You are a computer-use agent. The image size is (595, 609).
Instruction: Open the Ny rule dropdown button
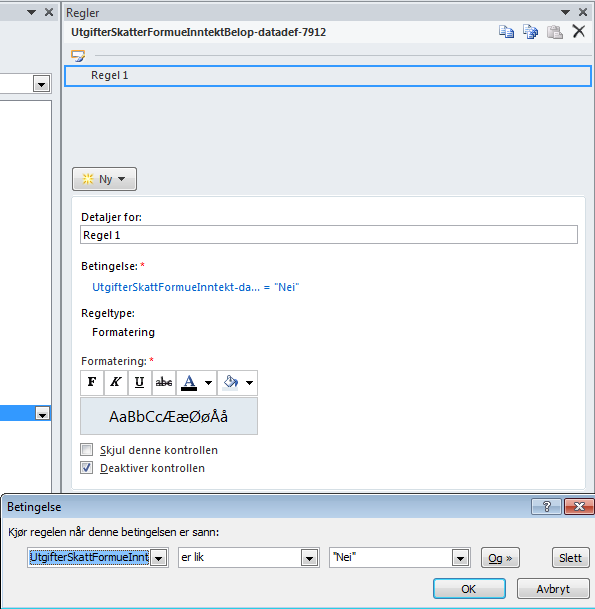(x=104, y=179)
